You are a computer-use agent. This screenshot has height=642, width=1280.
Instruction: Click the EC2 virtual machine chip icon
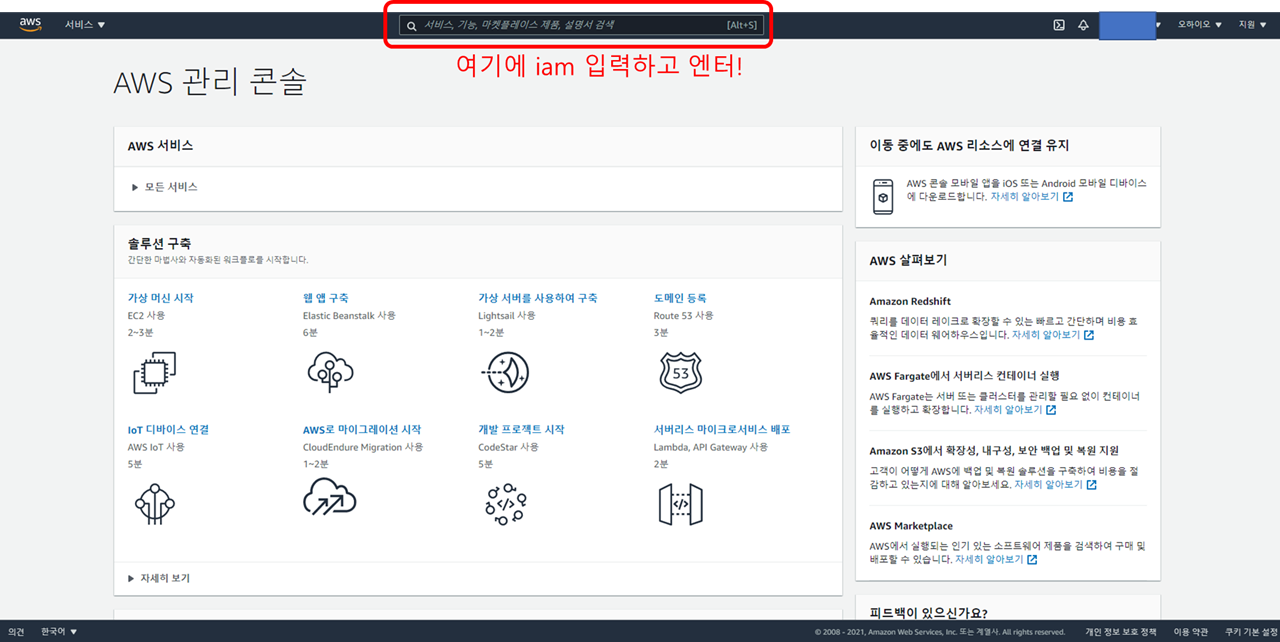pos(155,372)
